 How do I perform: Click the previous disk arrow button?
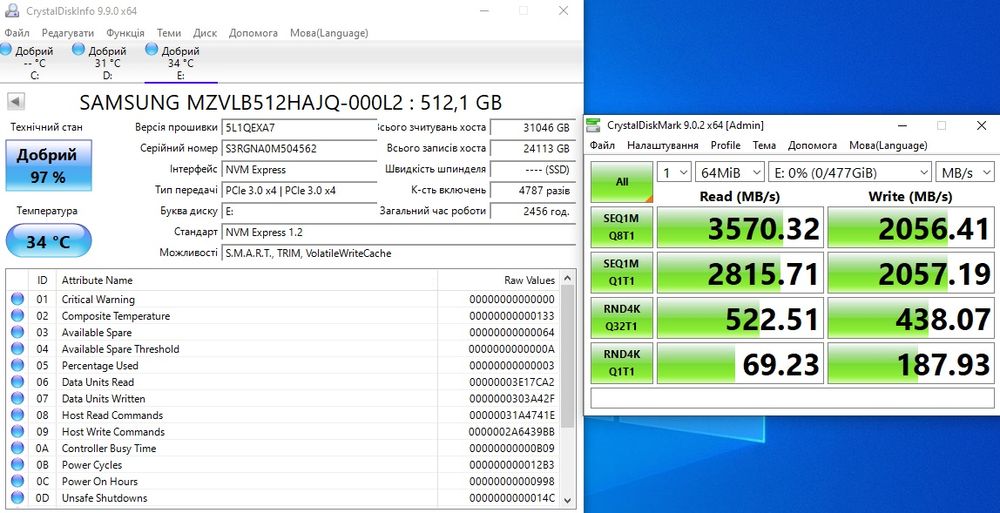(16, 101)
